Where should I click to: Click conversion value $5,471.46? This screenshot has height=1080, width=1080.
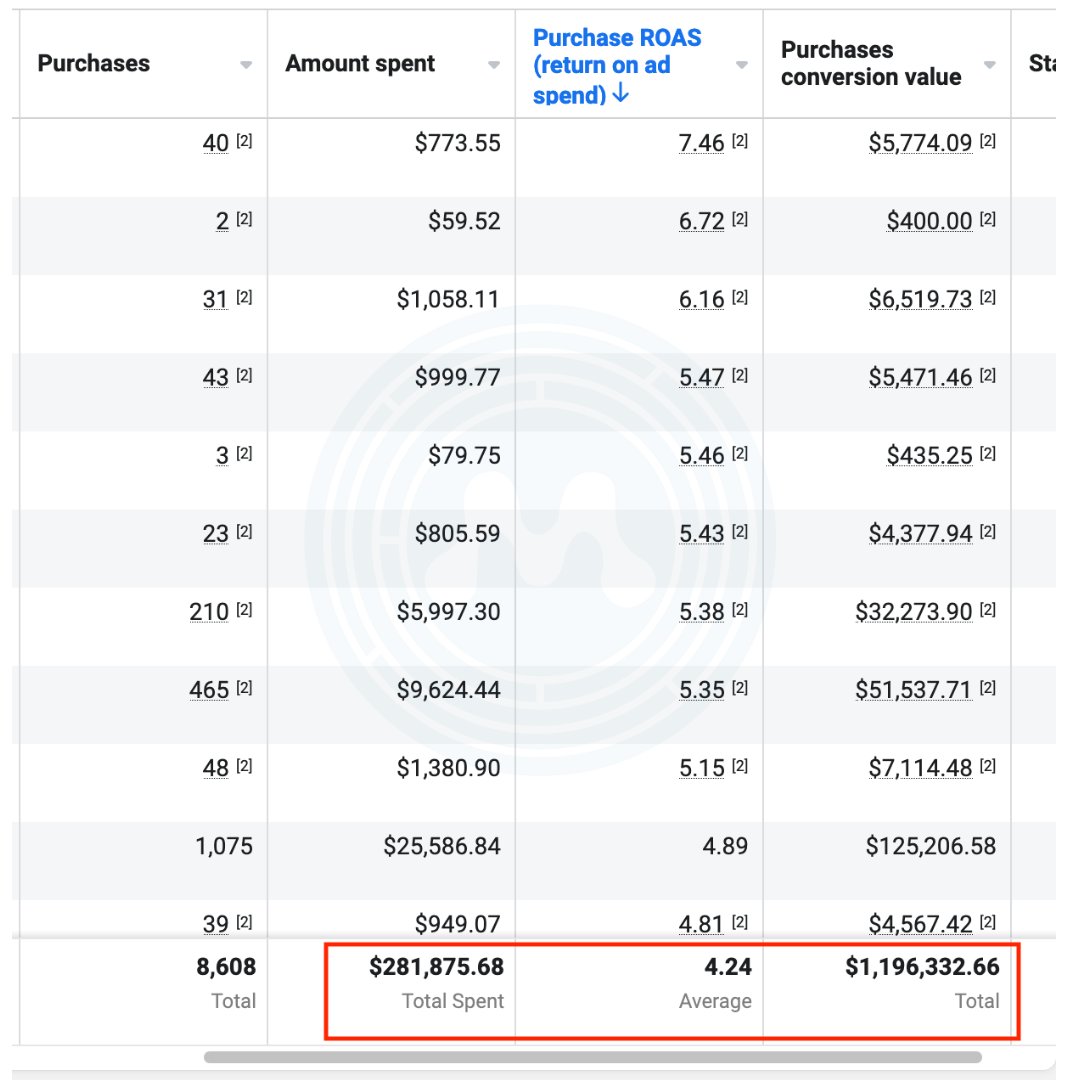click(920, 377)
